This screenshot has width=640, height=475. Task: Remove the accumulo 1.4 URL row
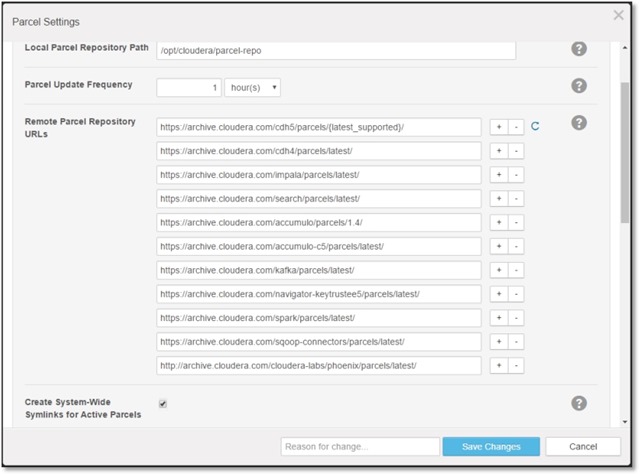(516, 222)
